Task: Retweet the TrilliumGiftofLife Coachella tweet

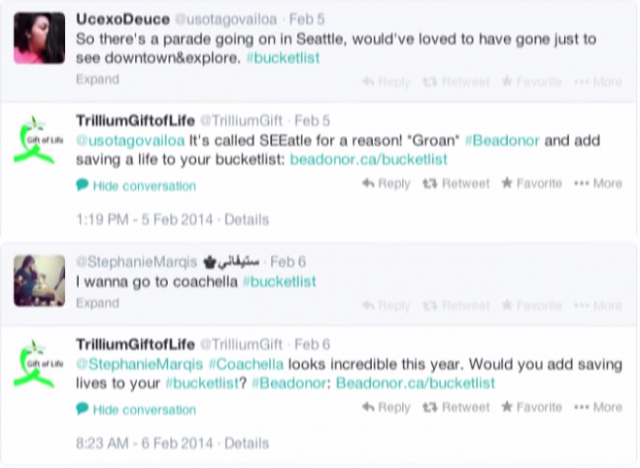Action: tap(456, 408)
